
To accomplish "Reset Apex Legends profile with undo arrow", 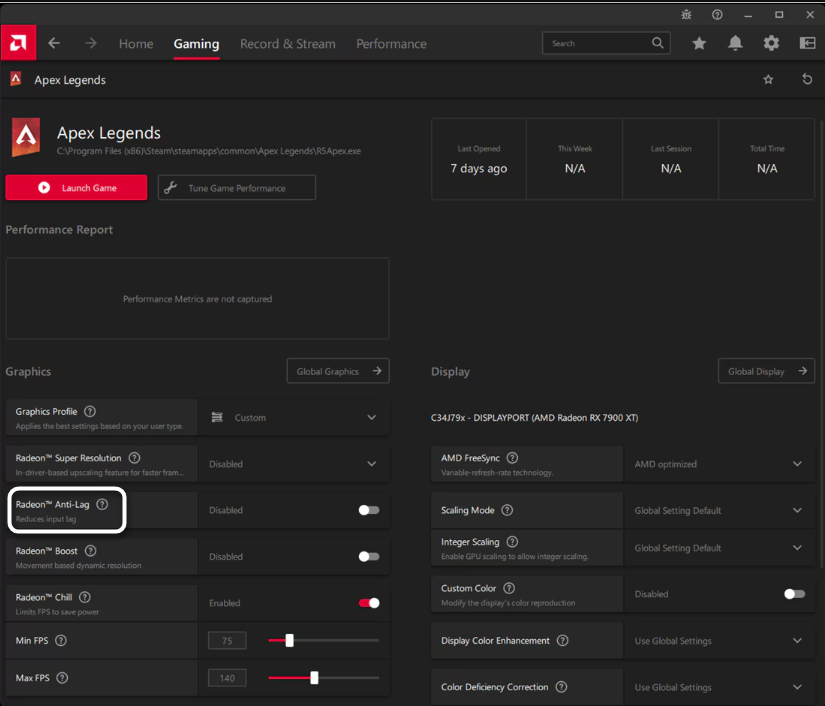I will tap(807, 79).
